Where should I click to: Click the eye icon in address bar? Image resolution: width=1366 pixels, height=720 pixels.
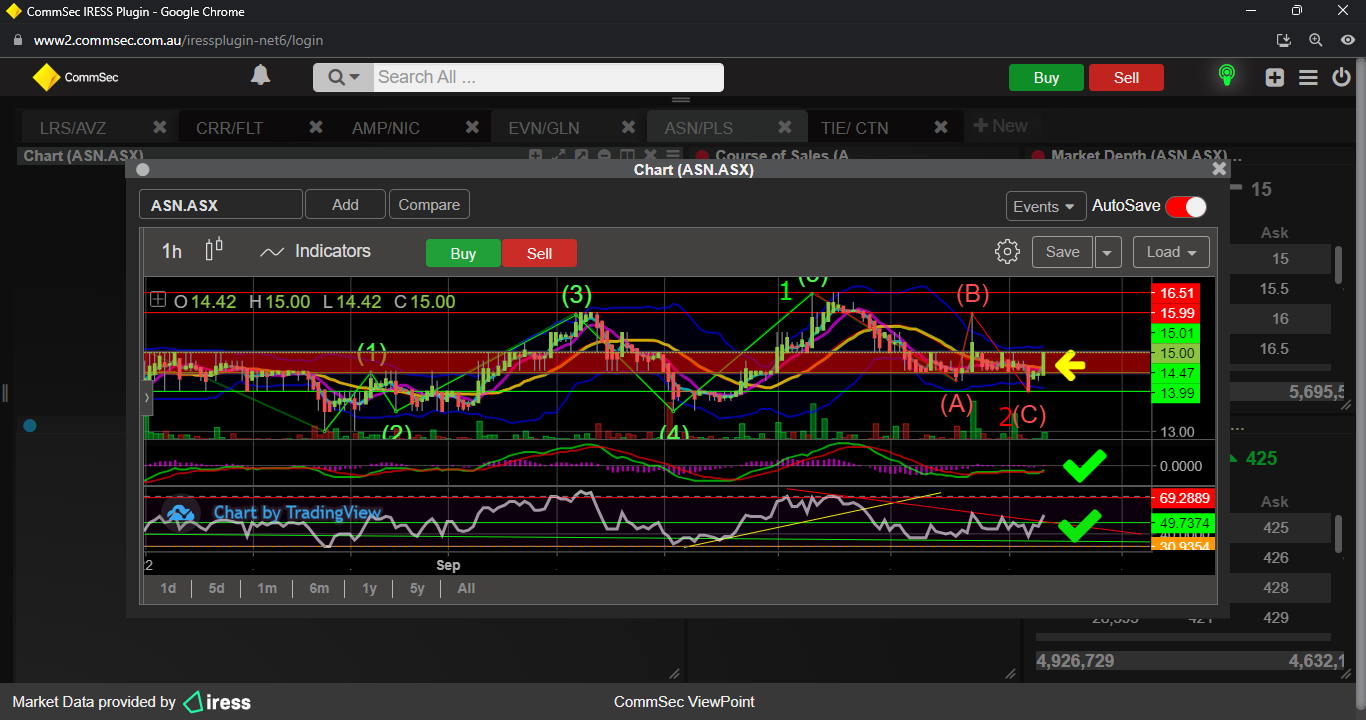tap(1346, 41)
